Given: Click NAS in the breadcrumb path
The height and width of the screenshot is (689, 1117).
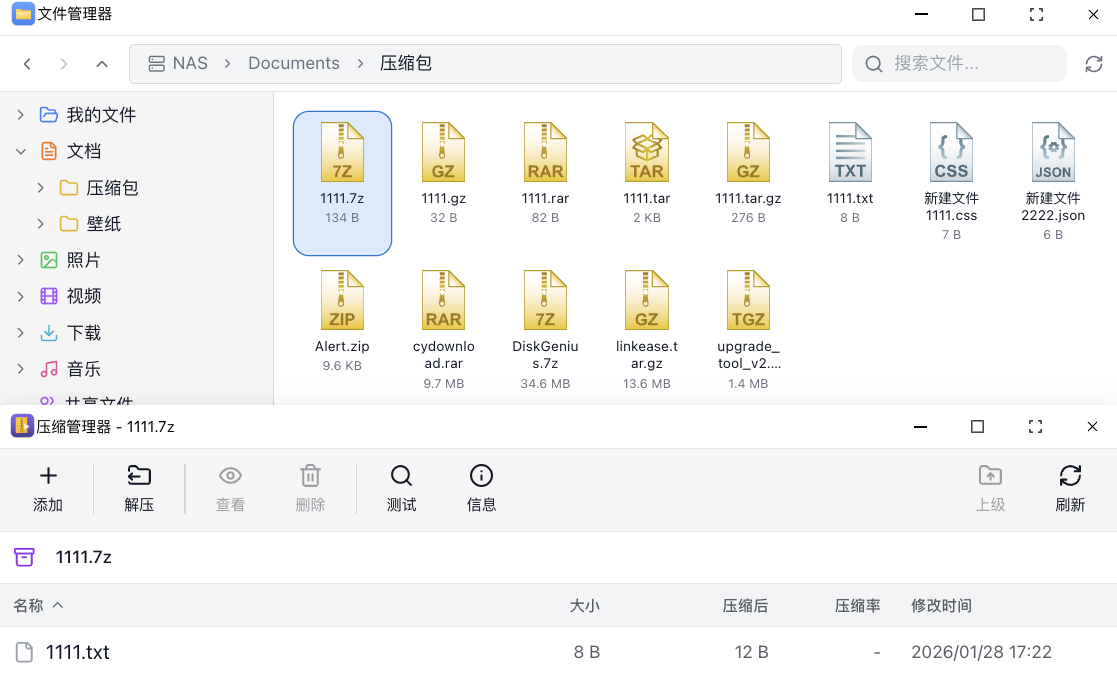Looking at the screenshot, I should click(189, 63).
